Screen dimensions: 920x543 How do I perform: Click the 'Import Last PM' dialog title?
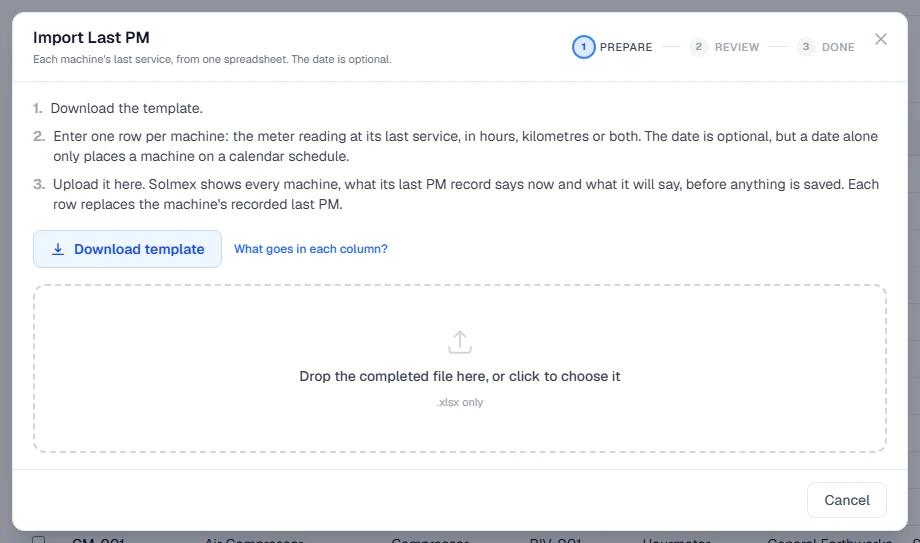[x=91, y=38]
